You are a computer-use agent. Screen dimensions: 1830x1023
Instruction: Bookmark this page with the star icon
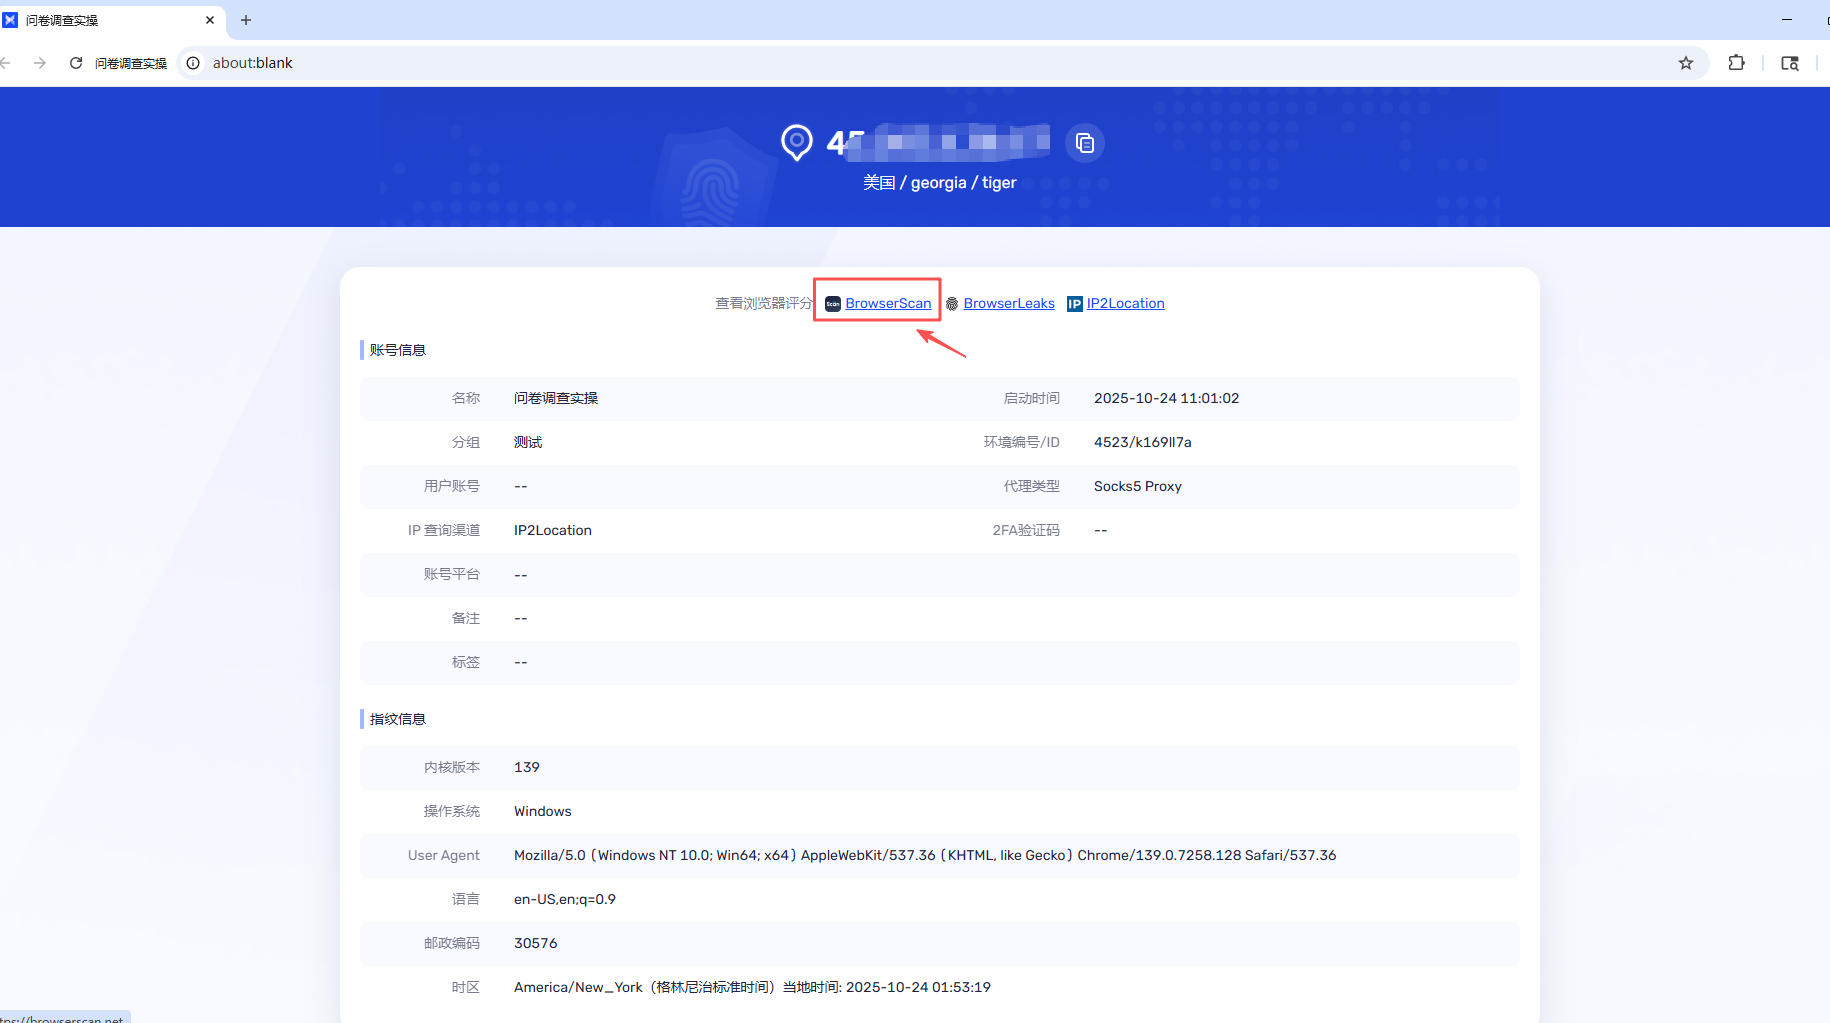(1686, 63)
